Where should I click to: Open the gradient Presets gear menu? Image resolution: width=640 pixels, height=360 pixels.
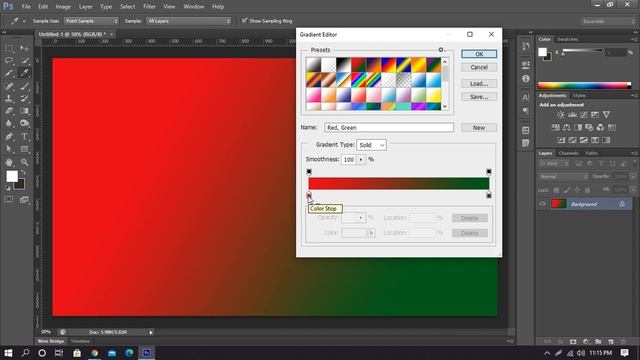click(441, 50)
